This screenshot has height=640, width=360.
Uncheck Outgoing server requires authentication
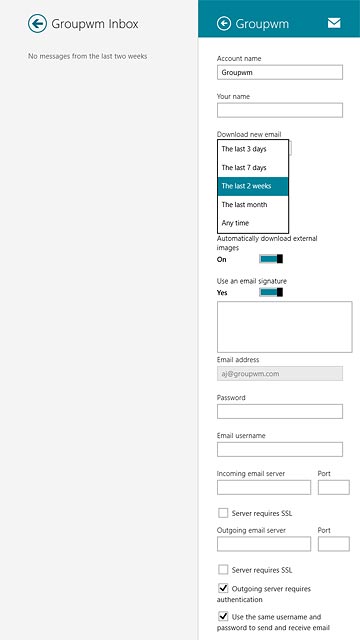pos(223,589)
